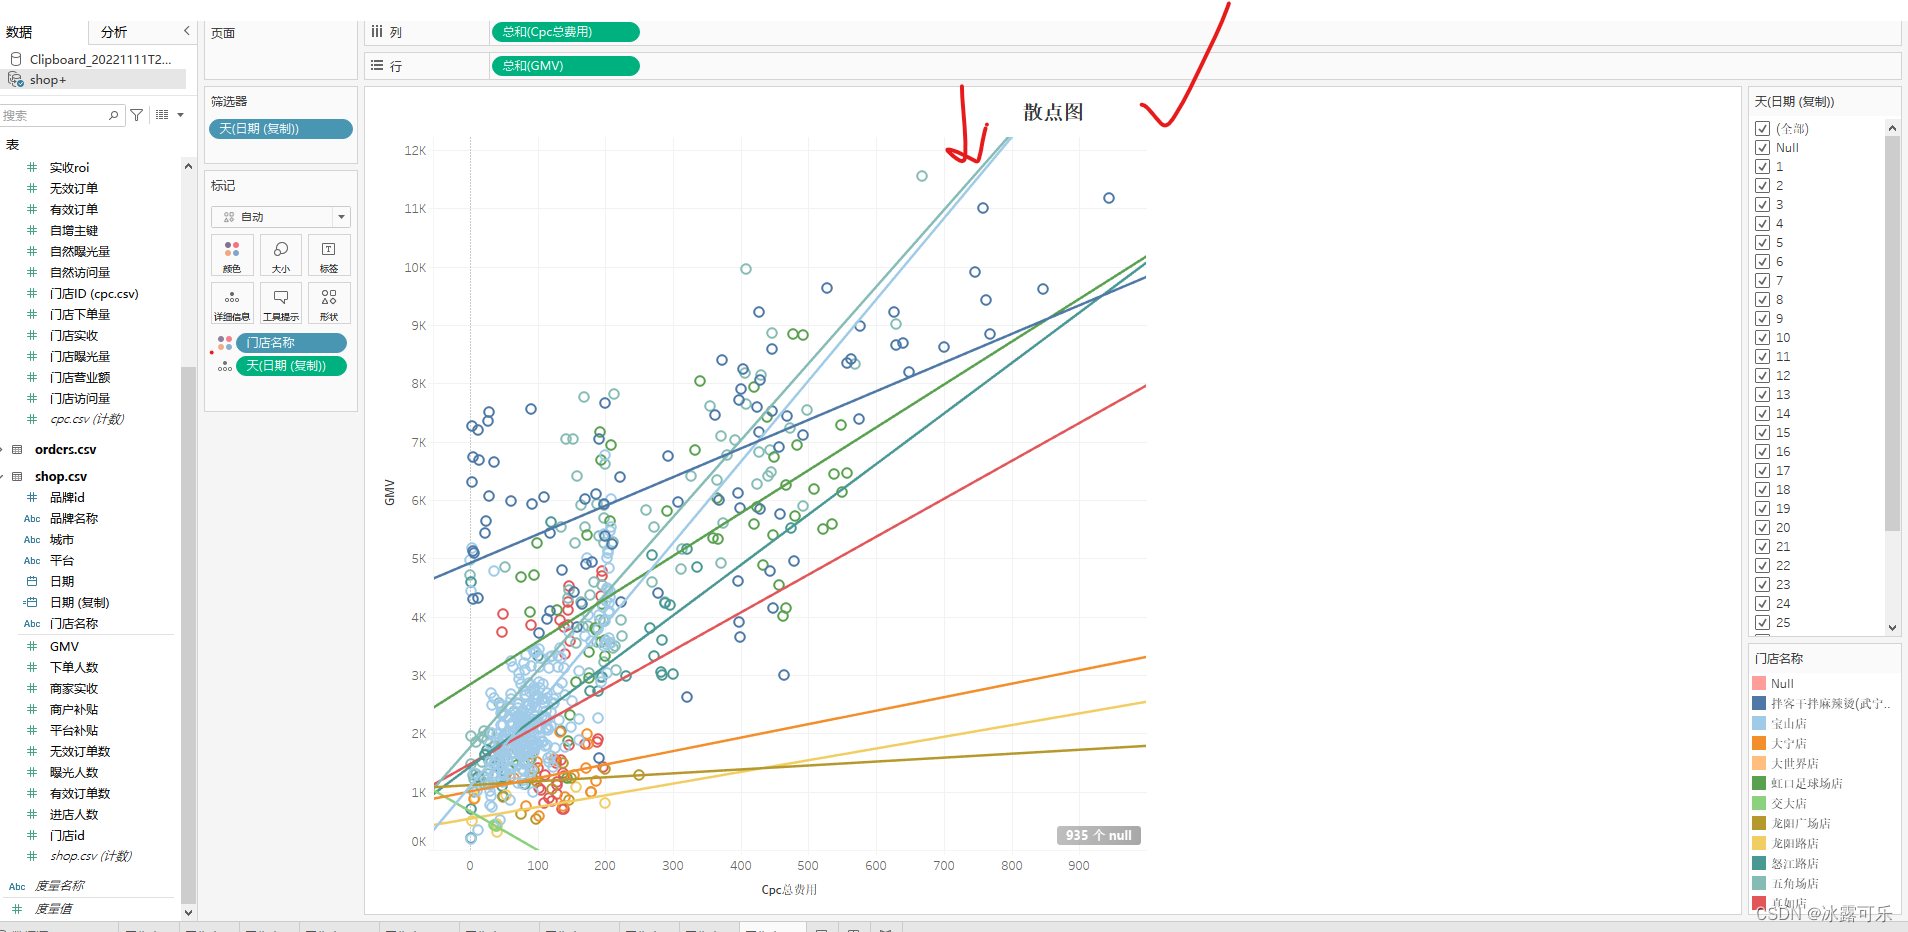Select the 度量名称 field
The height and width of the screenshot is (932, 1908).
(60, 886)
